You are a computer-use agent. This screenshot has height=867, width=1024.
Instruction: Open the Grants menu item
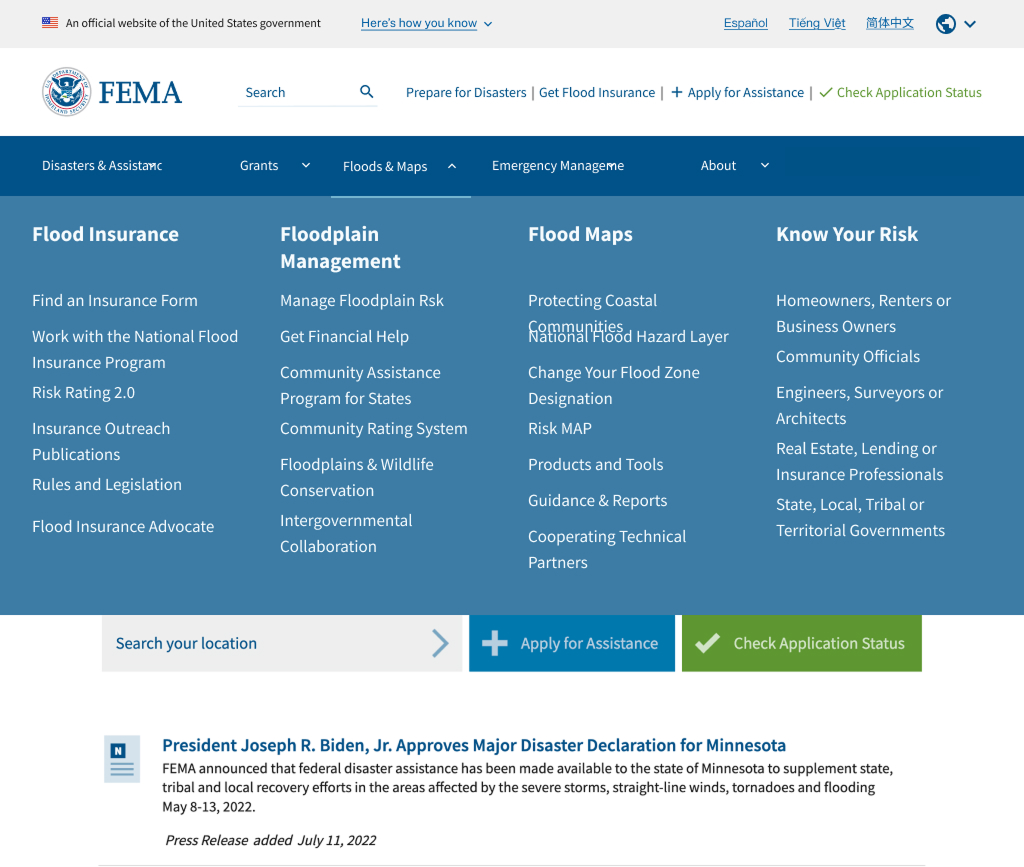(259, 166)
